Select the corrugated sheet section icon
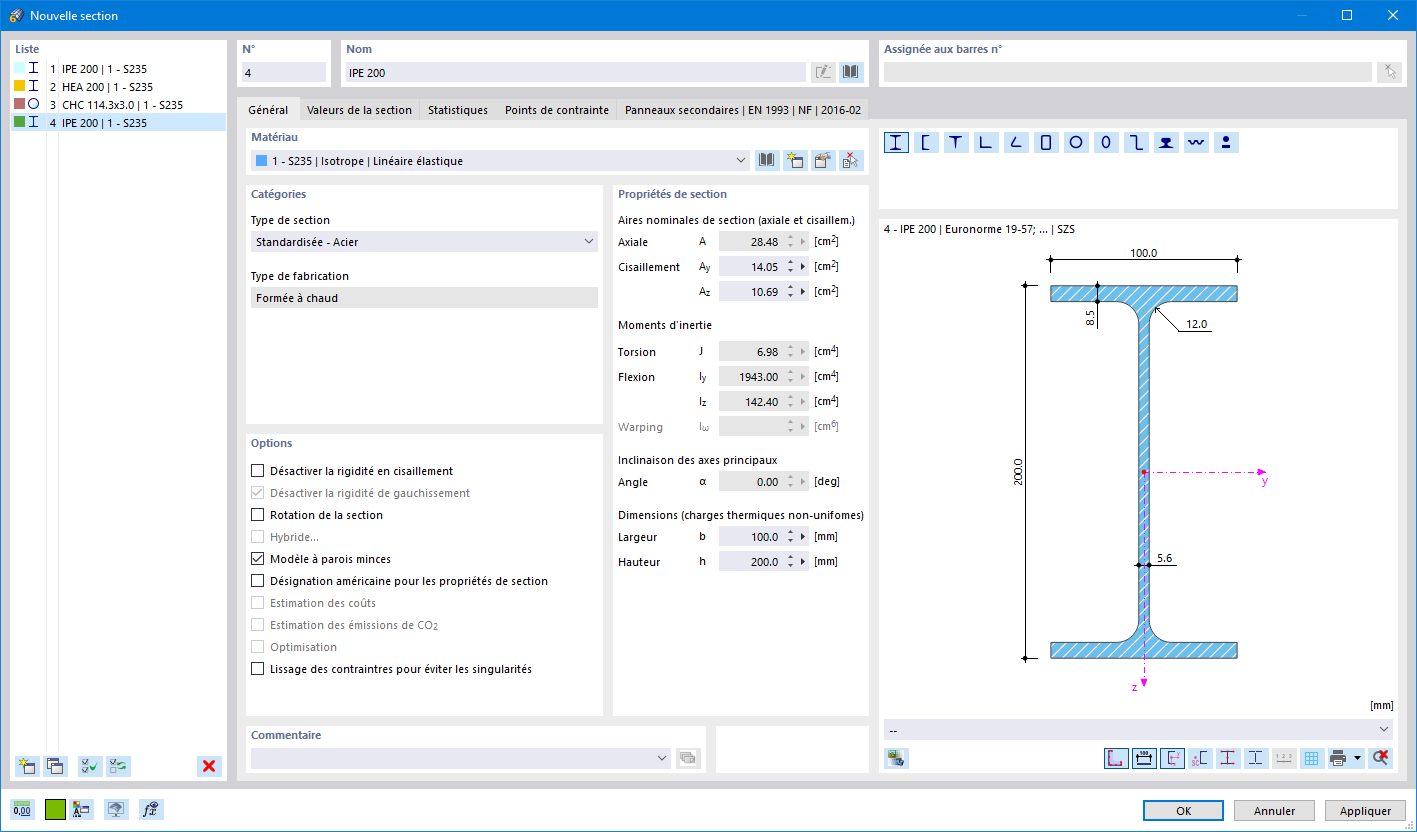The width and height of the screenshot is (1417, 832). (x=1196, y=143)
